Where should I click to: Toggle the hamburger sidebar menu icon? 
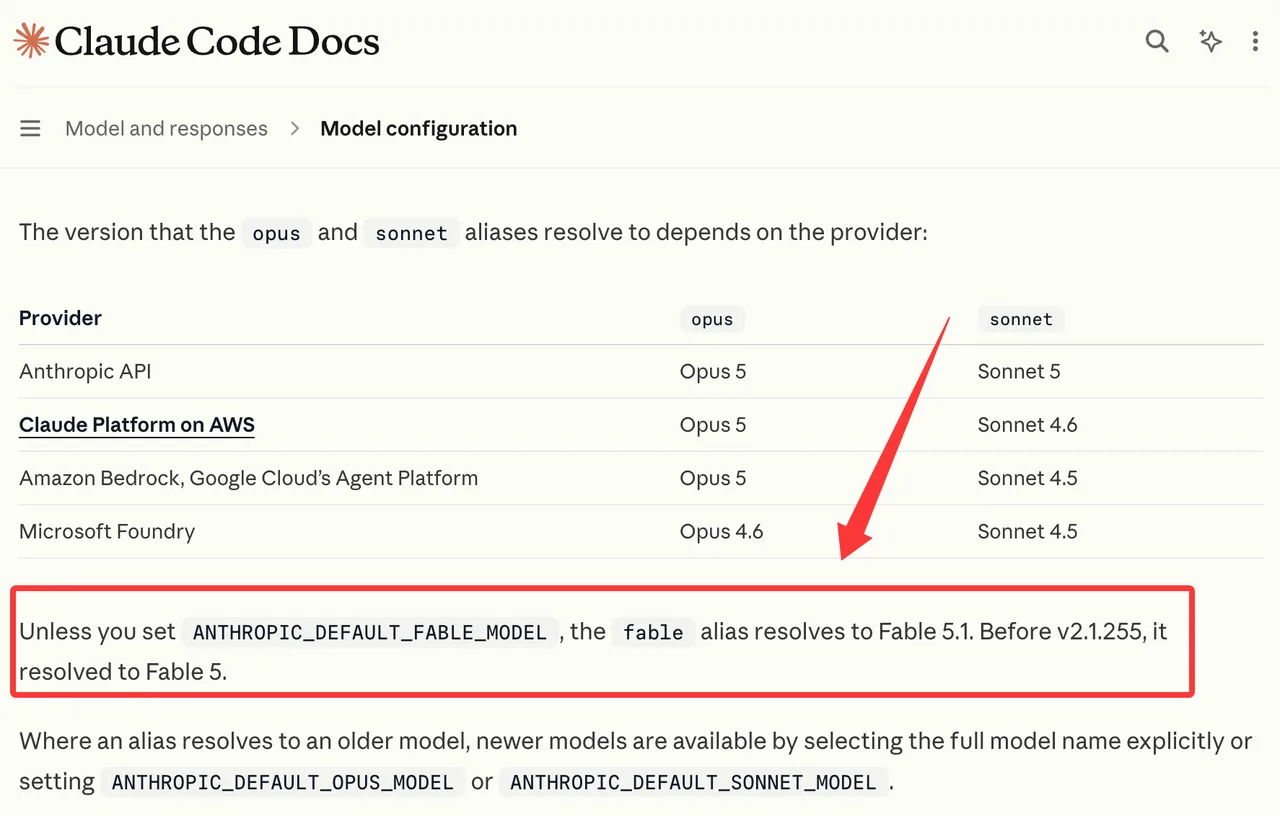pos(31,129)
